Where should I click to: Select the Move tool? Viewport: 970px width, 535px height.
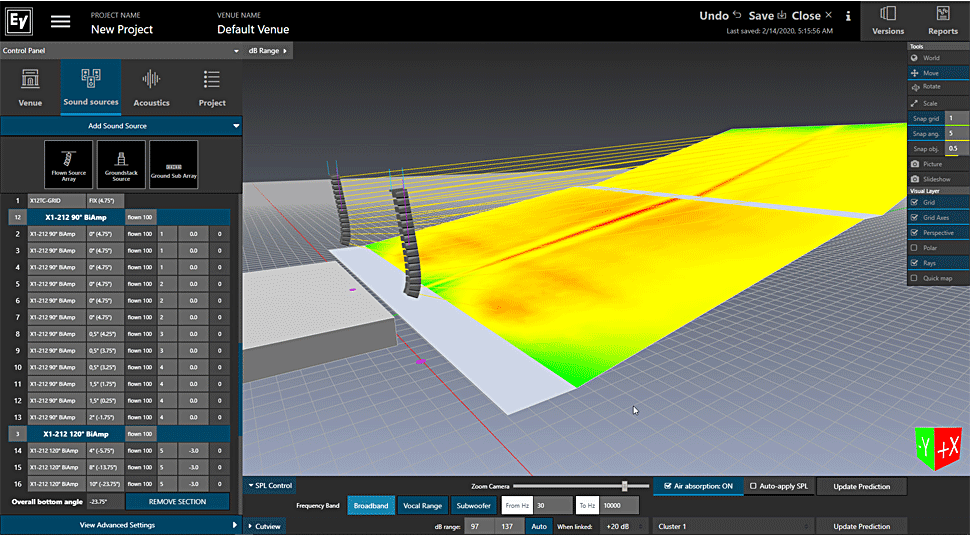pos(938,73)
